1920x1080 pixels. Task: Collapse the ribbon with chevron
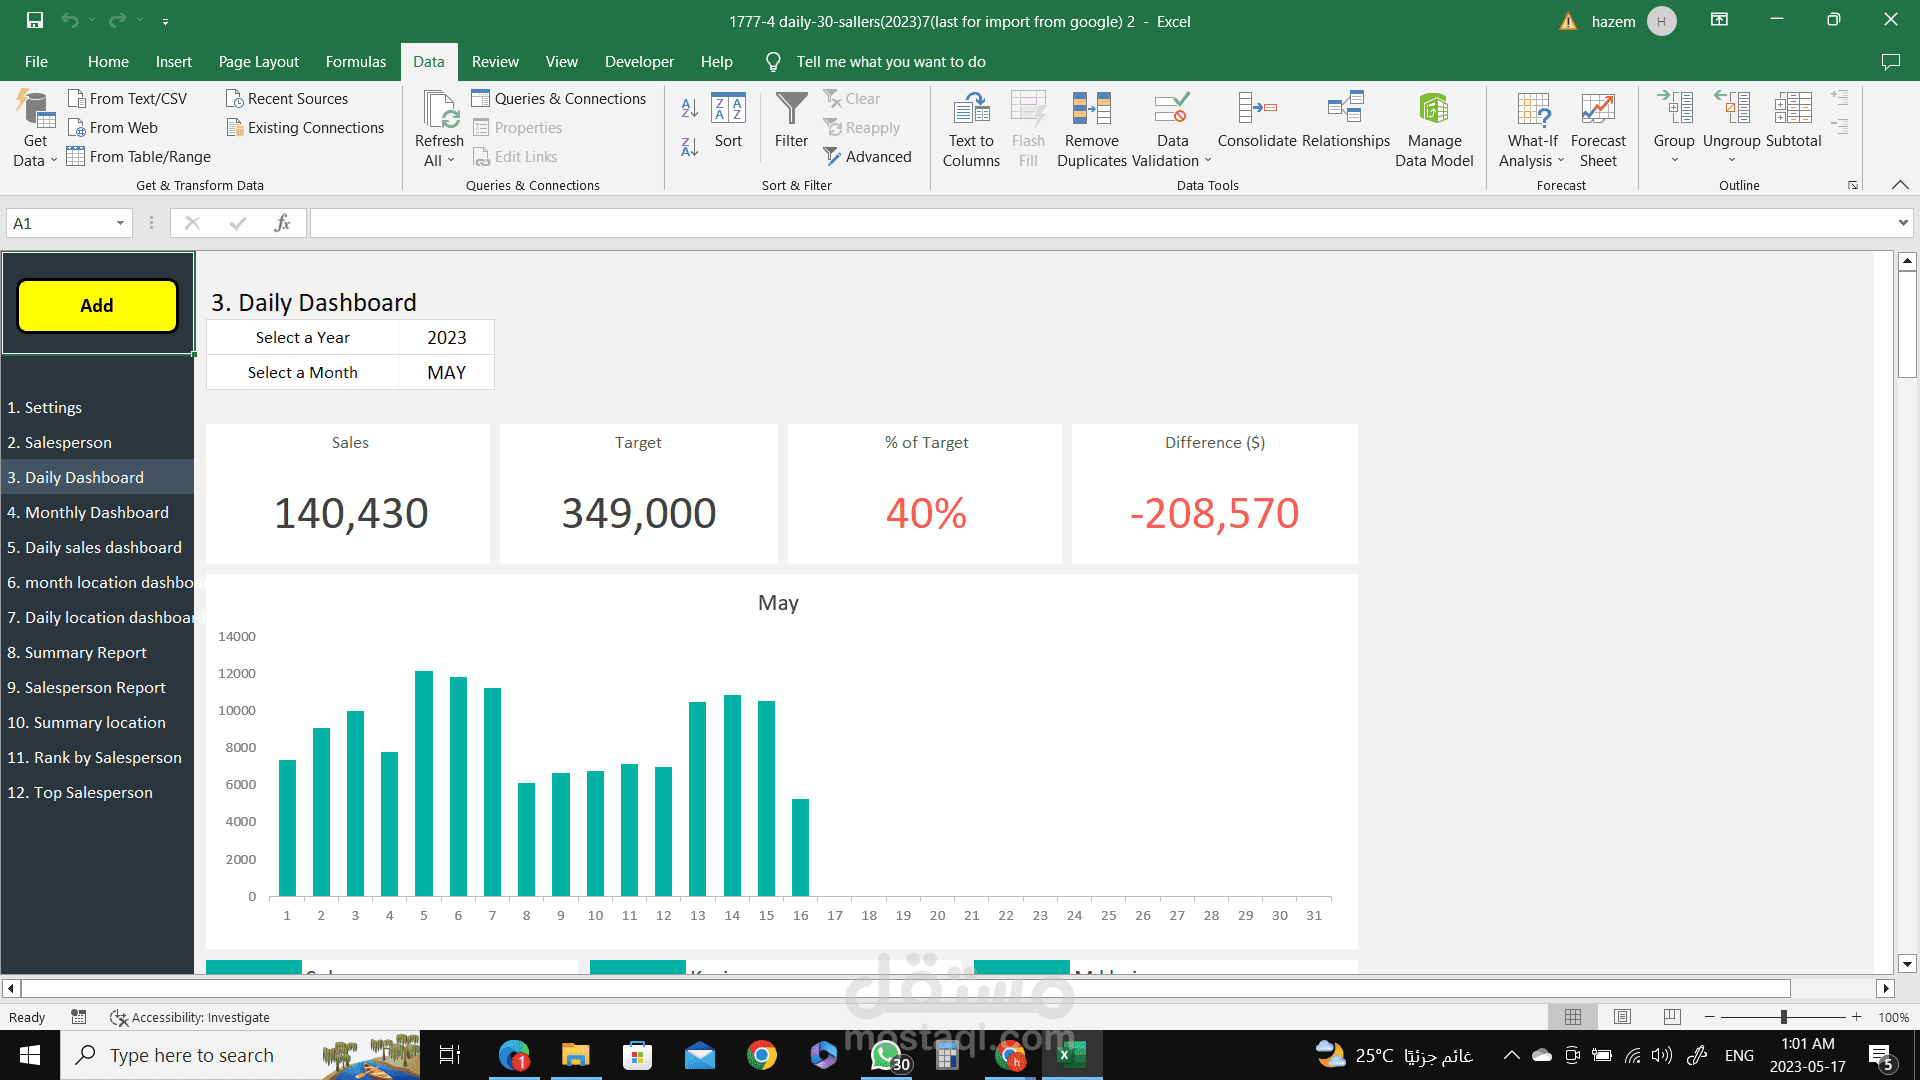click(x=1900, y=185)
